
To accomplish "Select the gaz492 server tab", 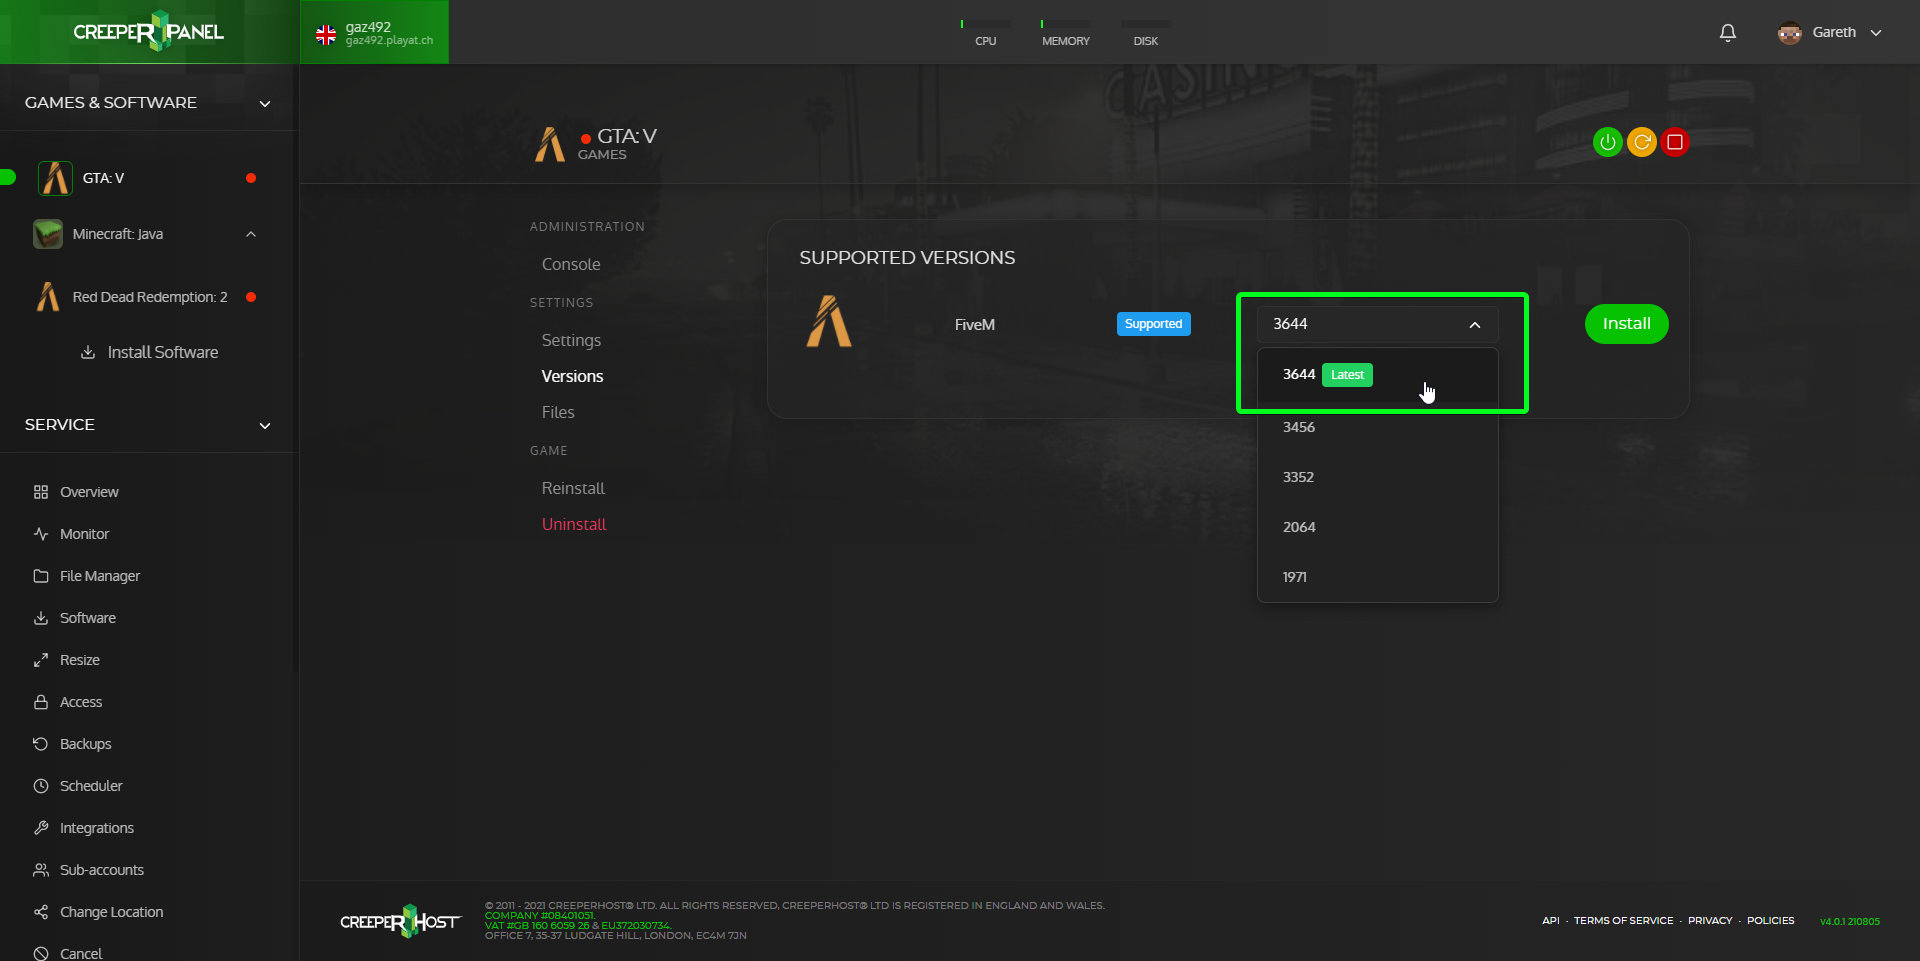I will coord(374,32).
